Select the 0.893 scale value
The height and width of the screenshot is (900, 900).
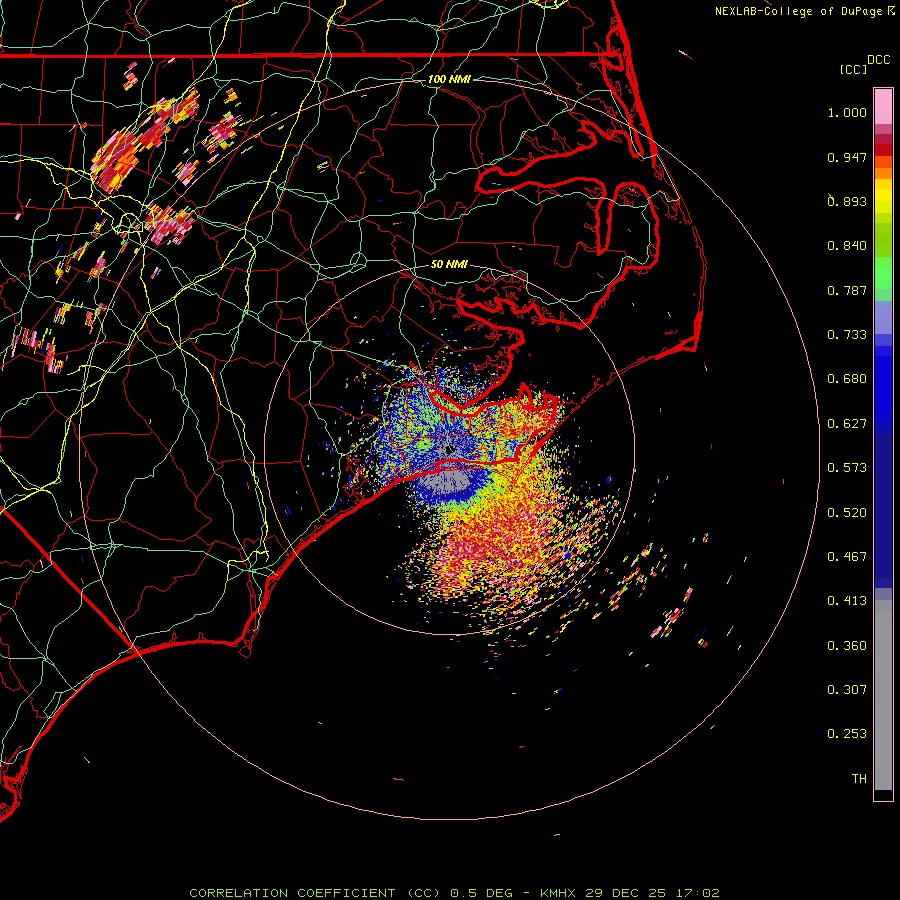pos(847,201)
